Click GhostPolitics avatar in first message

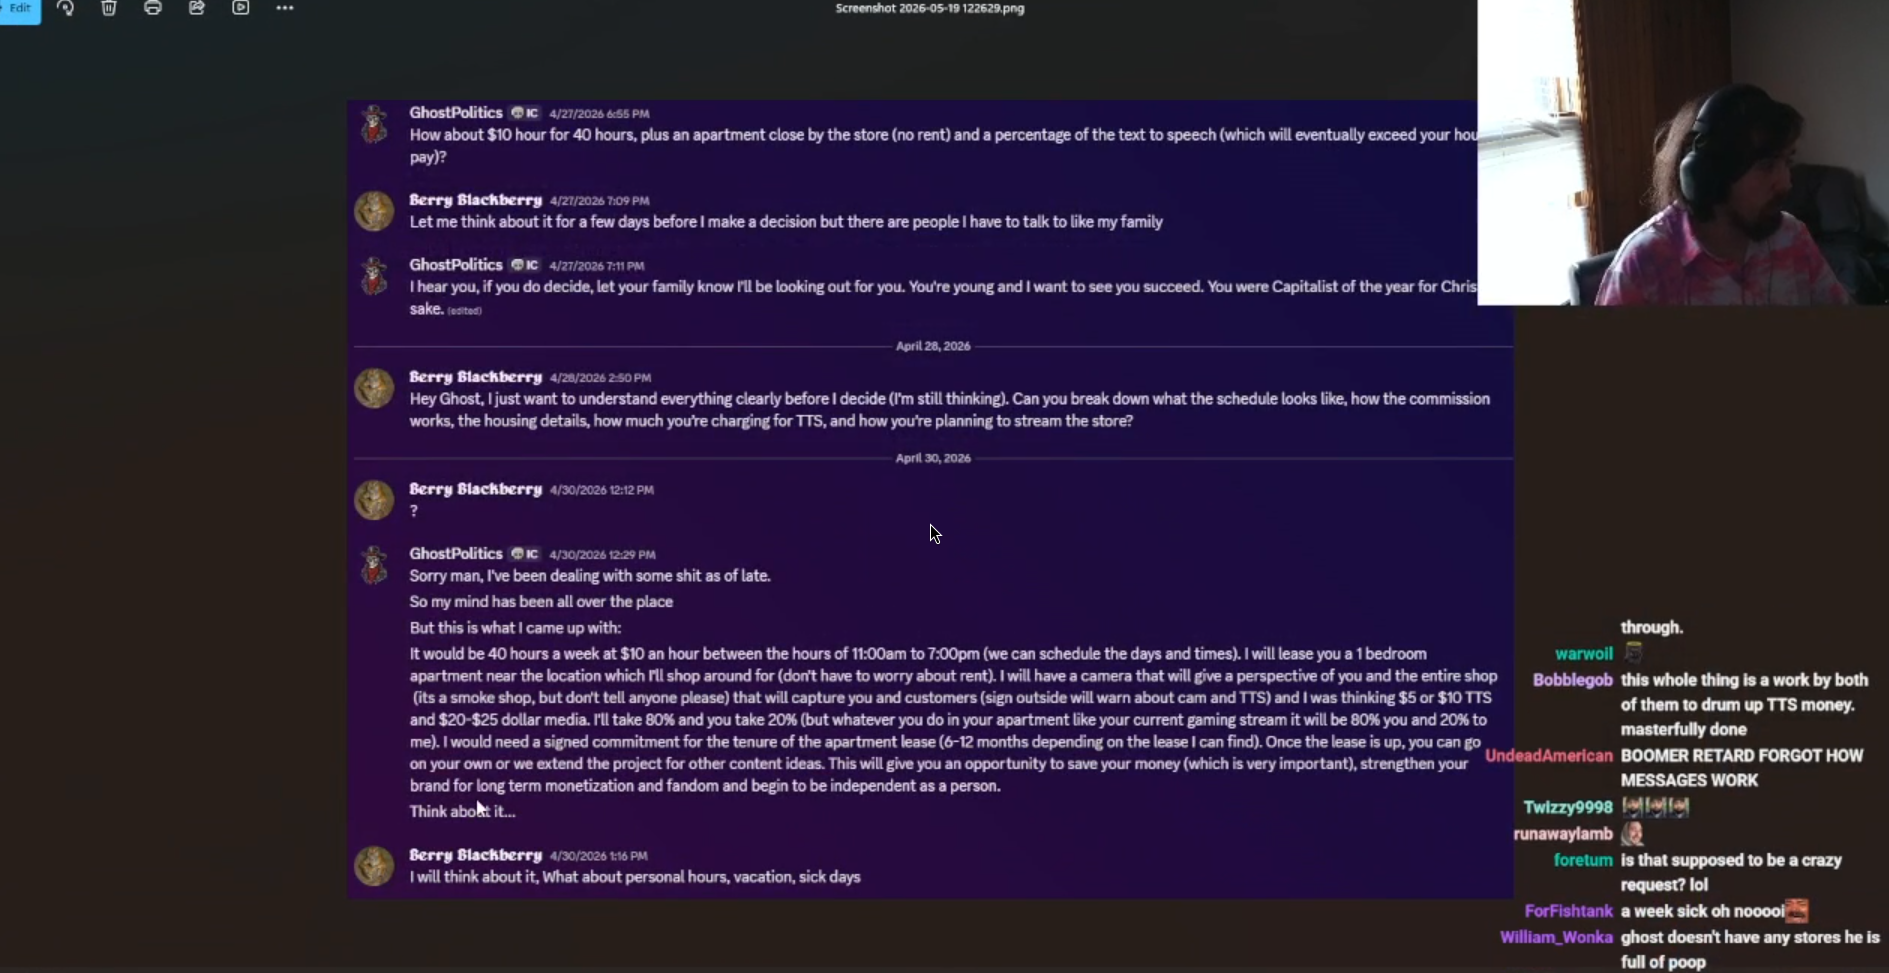click(x=375, y=124)
